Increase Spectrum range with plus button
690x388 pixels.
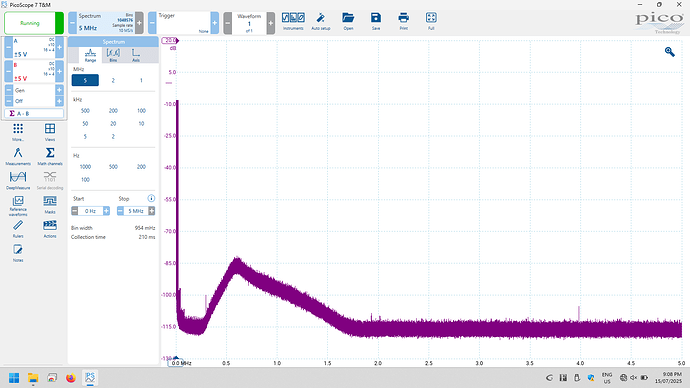pos(139,23)
